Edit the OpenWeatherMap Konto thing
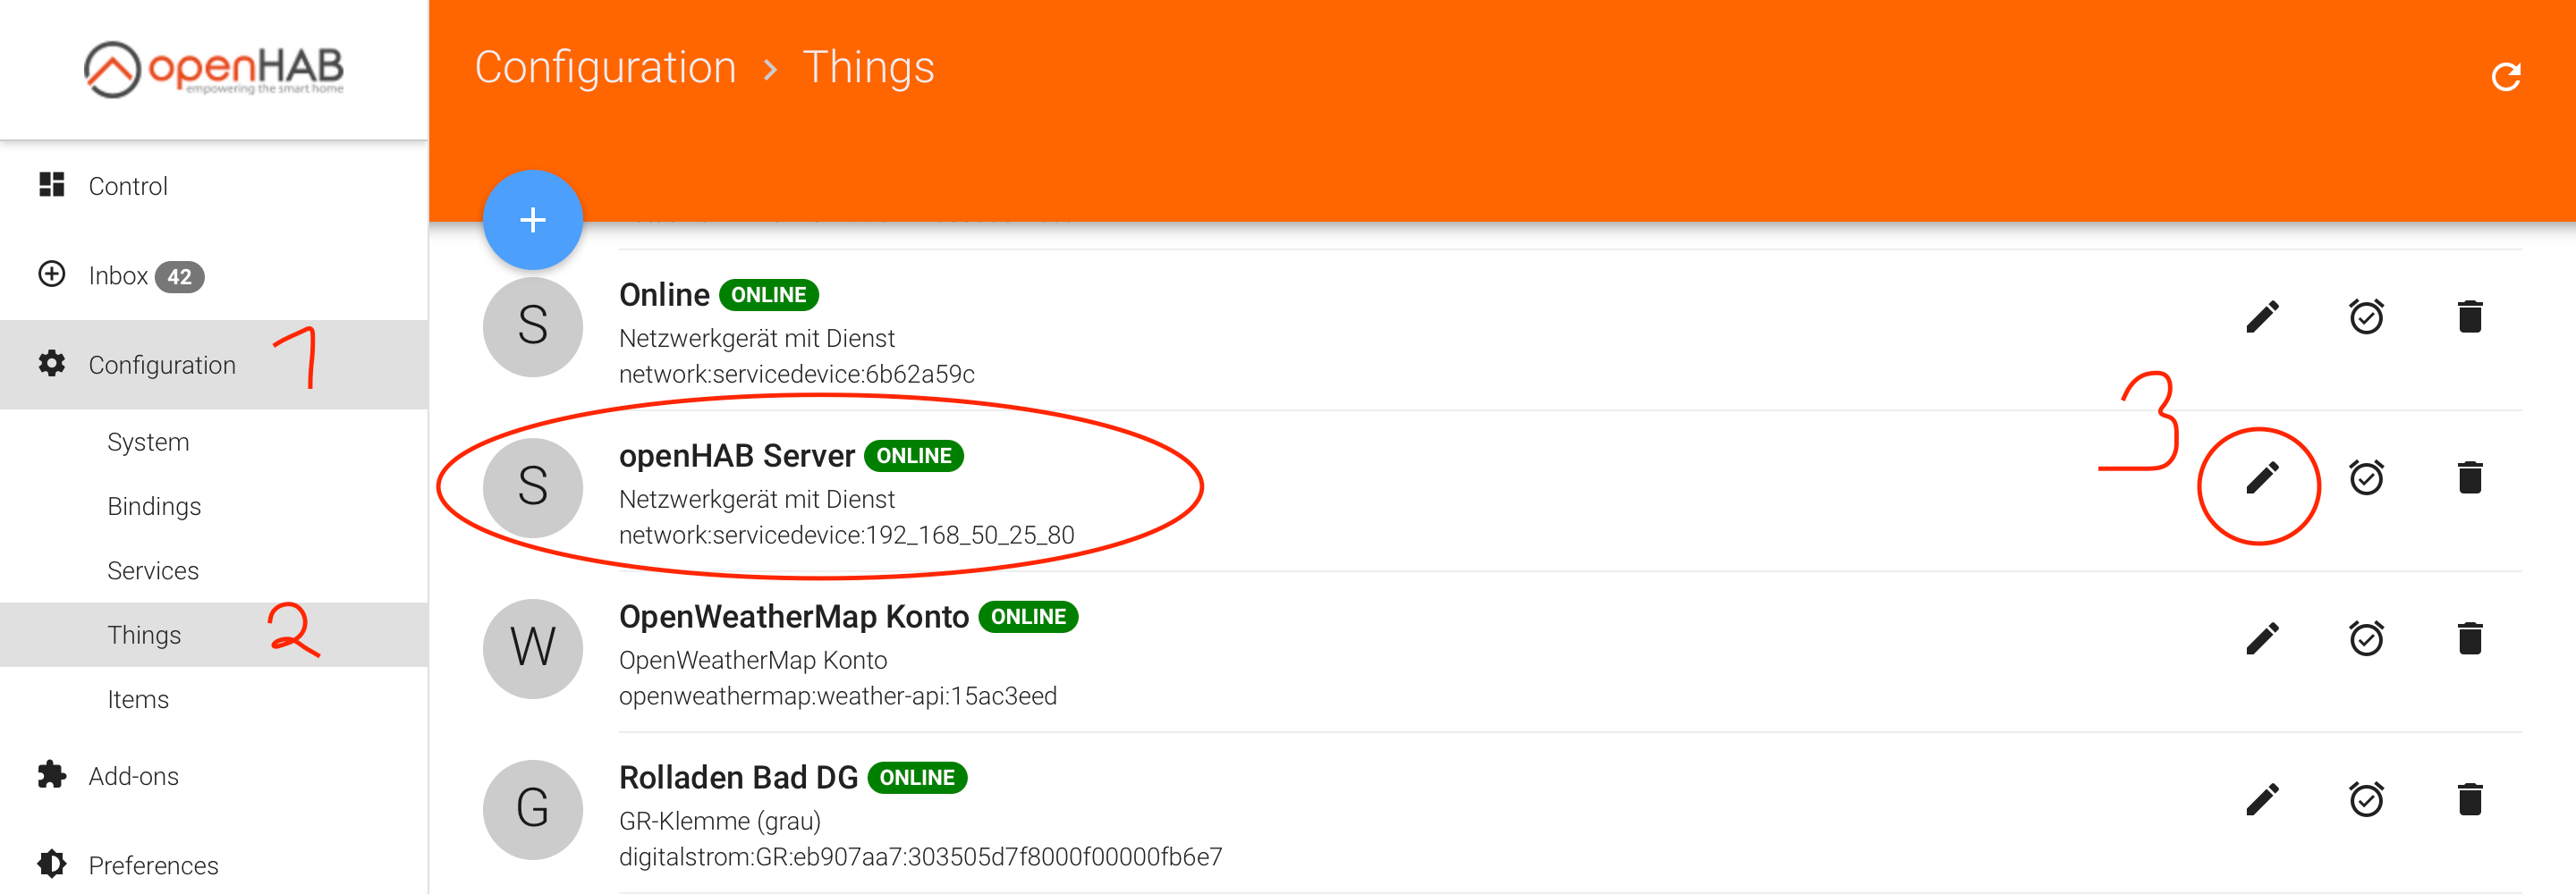This screenshot has height=894, width=2576. coord(2261,639)
